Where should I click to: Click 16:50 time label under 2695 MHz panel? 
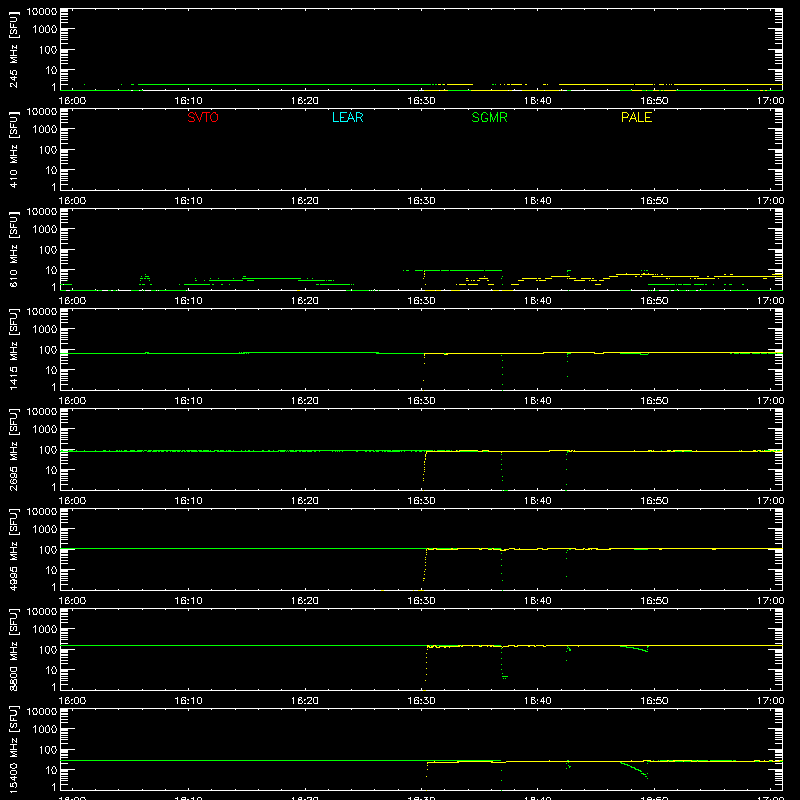pos(654,501)
